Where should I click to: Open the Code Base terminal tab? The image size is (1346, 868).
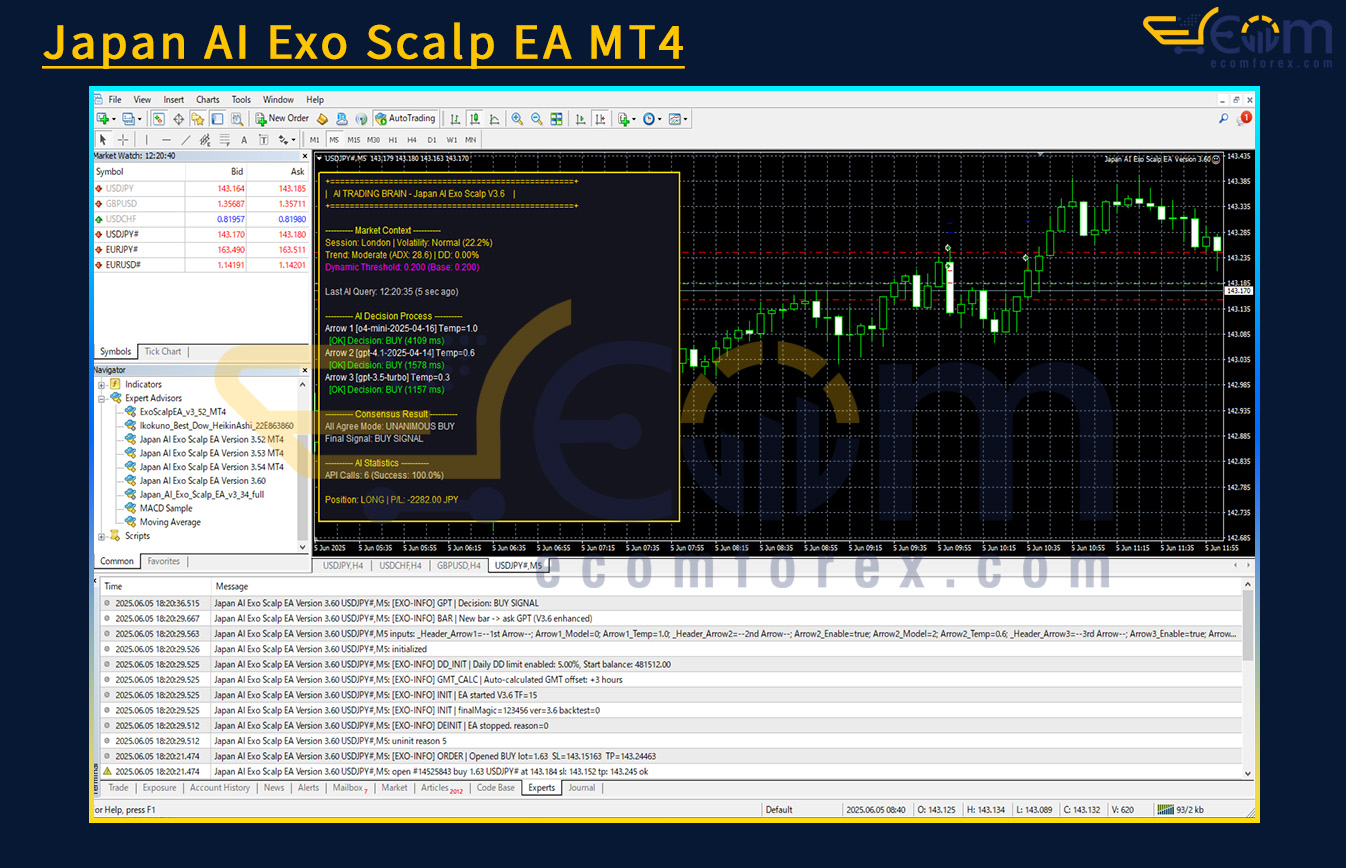tap(495, 788)
